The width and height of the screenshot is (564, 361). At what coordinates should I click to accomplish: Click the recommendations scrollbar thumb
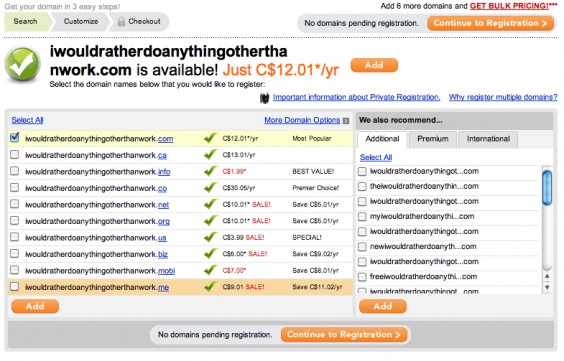[x=547, y=188]
